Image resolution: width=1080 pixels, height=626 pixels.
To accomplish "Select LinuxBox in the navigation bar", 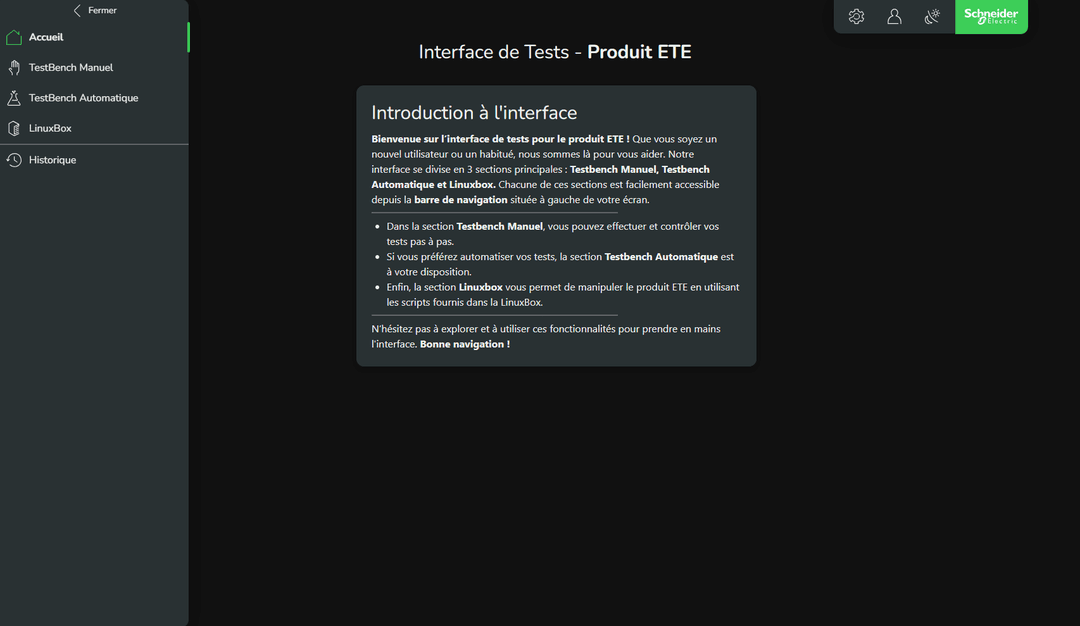I will [49, 128].
